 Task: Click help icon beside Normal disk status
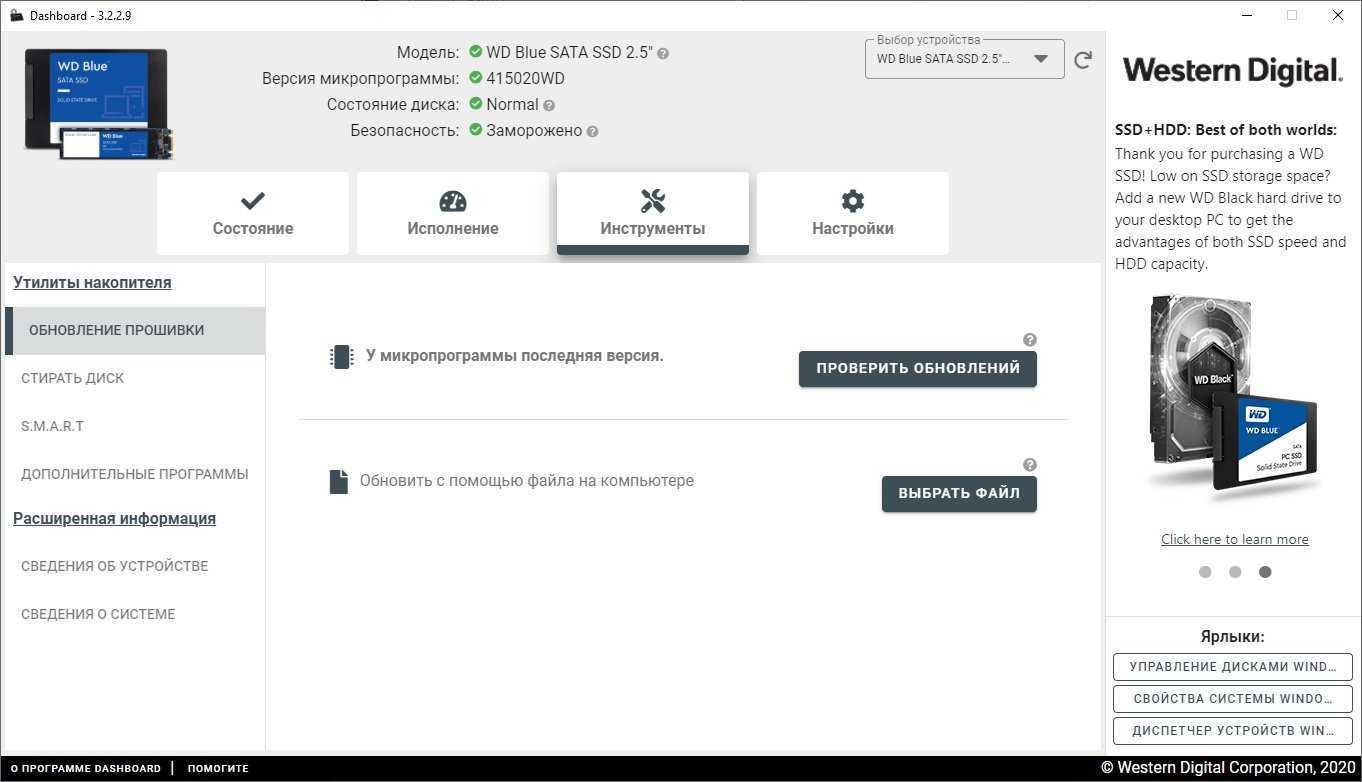[x=549, y=105]
